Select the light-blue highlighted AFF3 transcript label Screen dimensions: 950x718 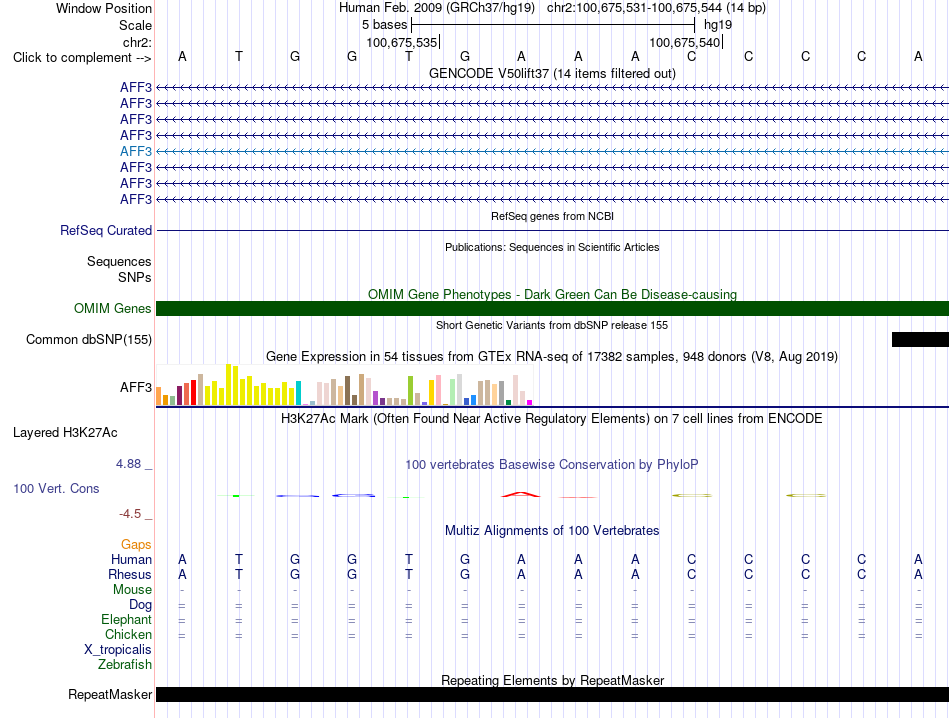coord(136,151)
